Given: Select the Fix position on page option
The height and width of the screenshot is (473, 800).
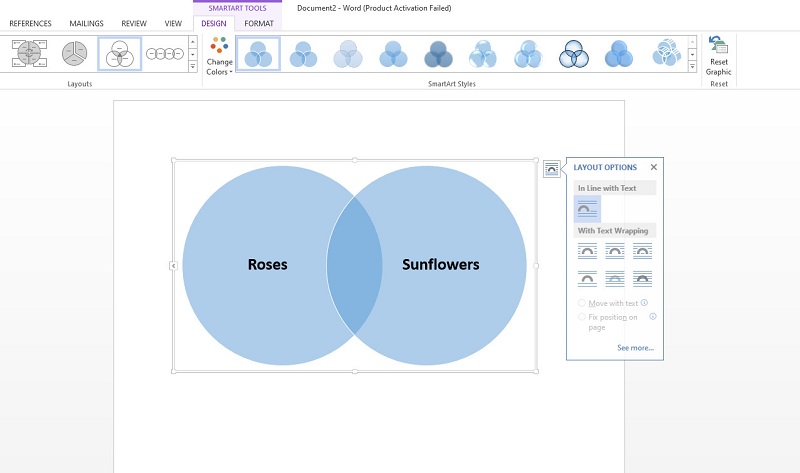Looking at the screenshot, I should coord(581,317).
